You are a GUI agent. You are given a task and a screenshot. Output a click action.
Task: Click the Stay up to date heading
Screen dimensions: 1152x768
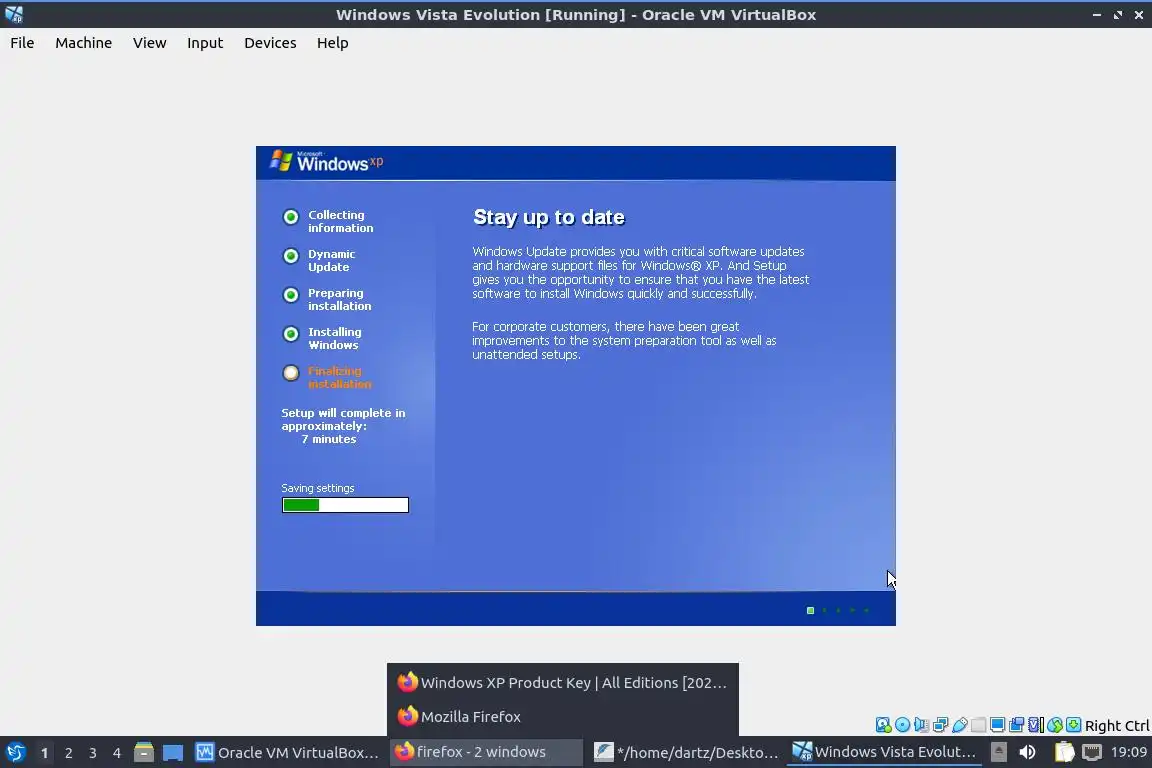coord(549,217)
